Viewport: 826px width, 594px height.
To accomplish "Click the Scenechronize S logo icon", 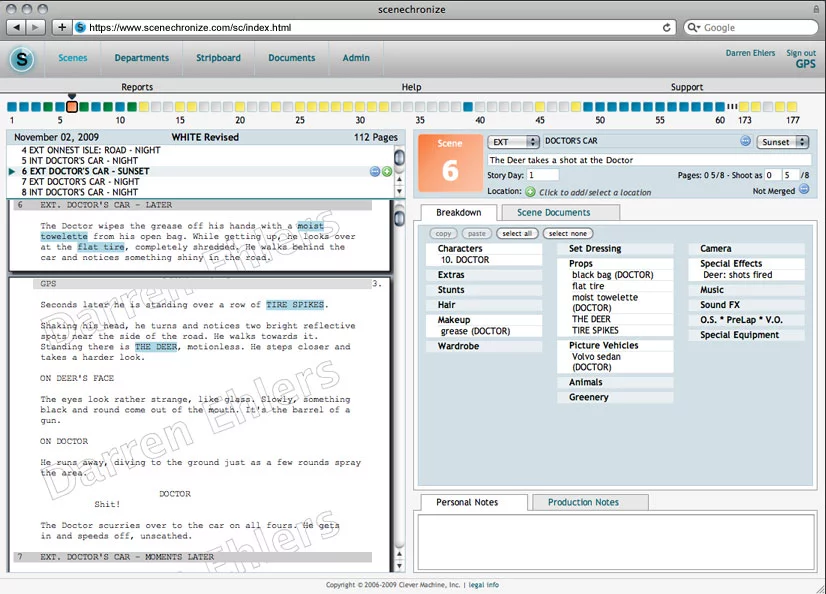I will (22, 59).
